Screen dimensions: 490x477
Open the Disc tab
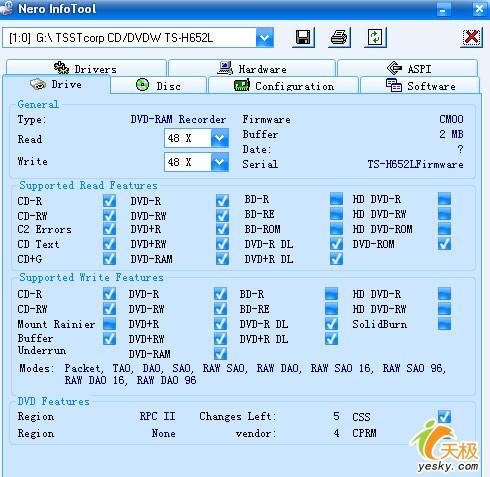(159, 86)
